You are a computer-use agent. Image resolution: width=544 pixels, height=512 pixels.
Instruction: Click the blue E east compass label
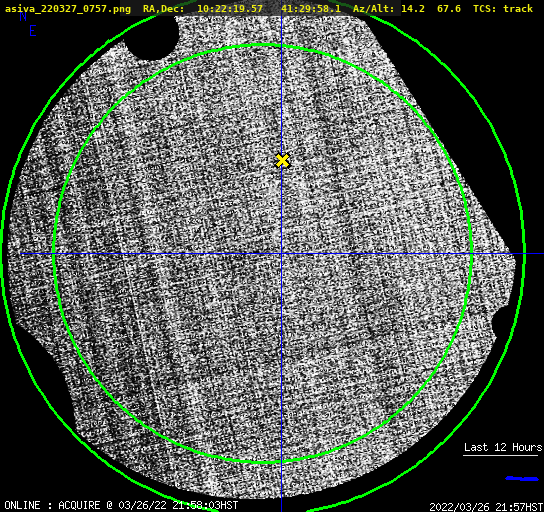tap(33, 31)
